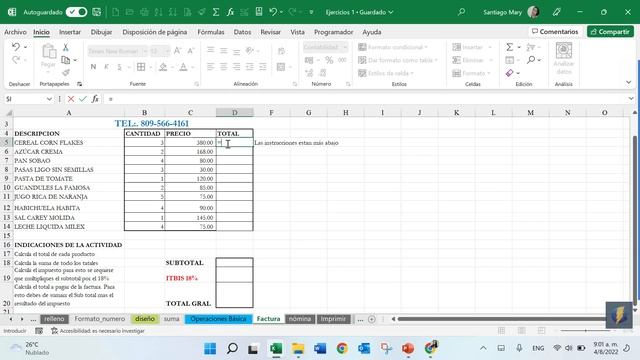Screen dimensions: 640x360
Task: Toggle bold N formatting
Action: click(93, 67)
